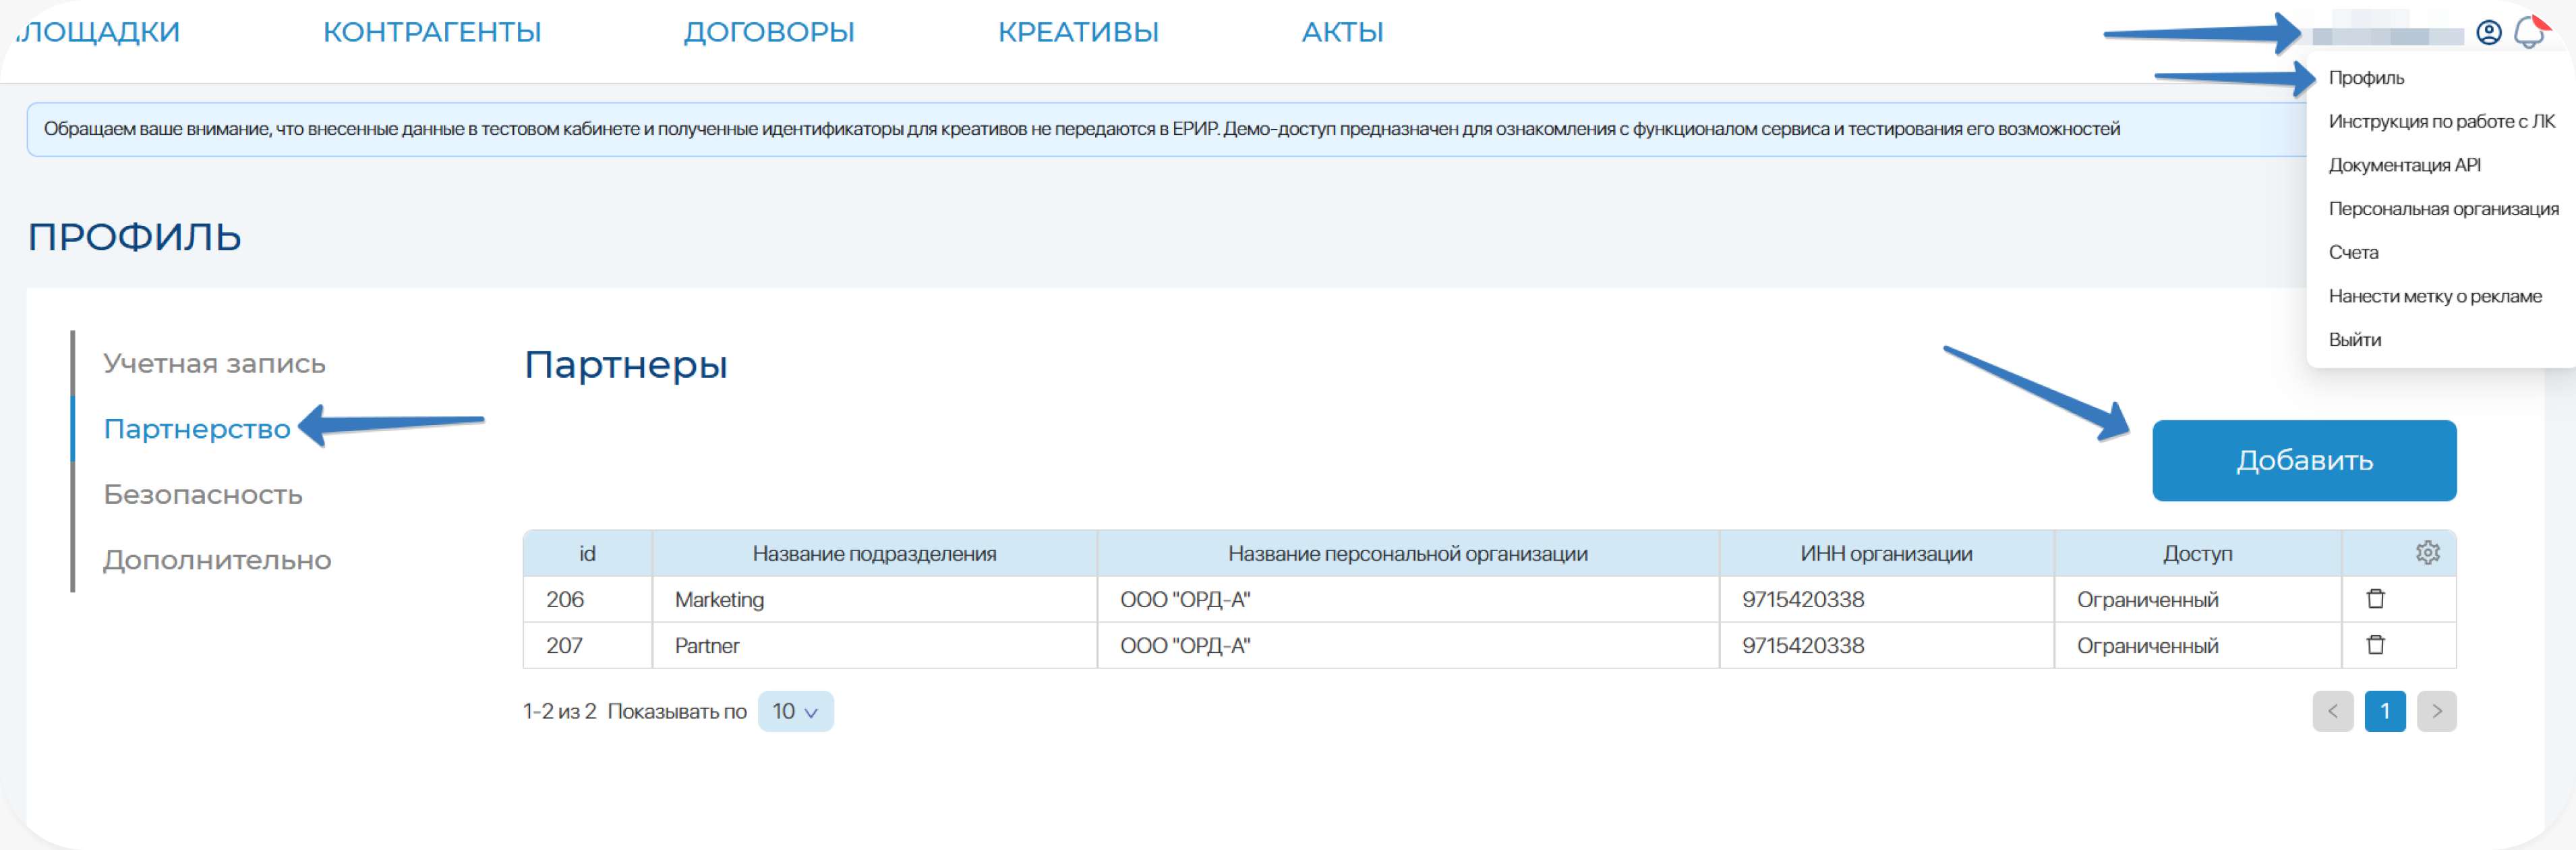Click Ограниченный access in Partner row
This screenshot has width=2576, height=850.
[x=2197, y=645]
